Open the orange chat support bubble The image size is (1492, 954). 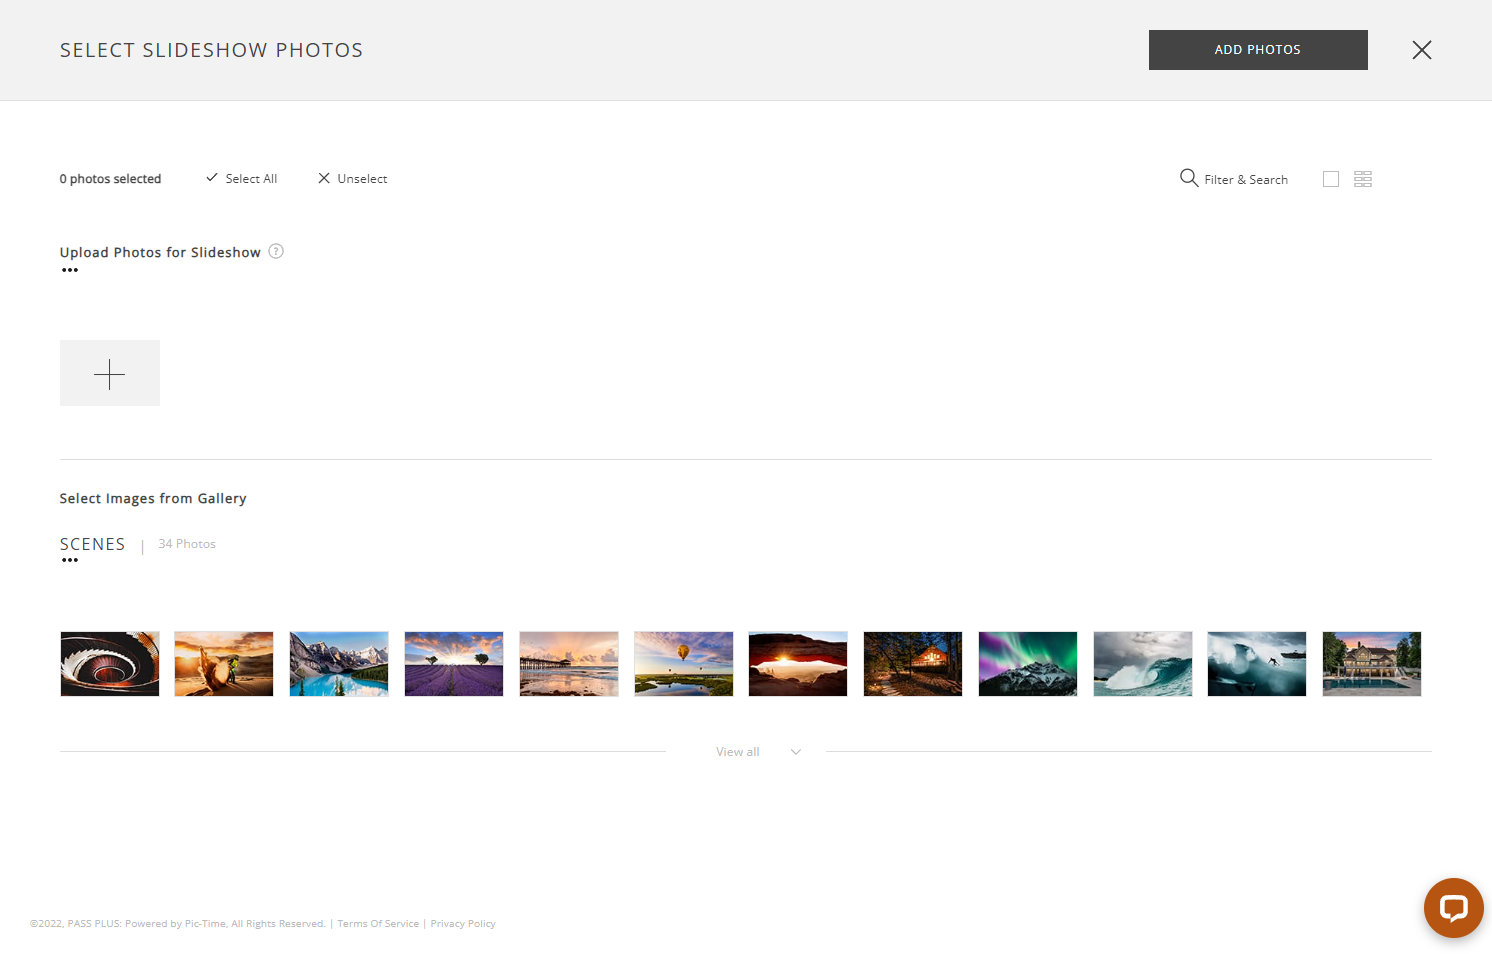pyautogui.click(x=1454, y=908)
